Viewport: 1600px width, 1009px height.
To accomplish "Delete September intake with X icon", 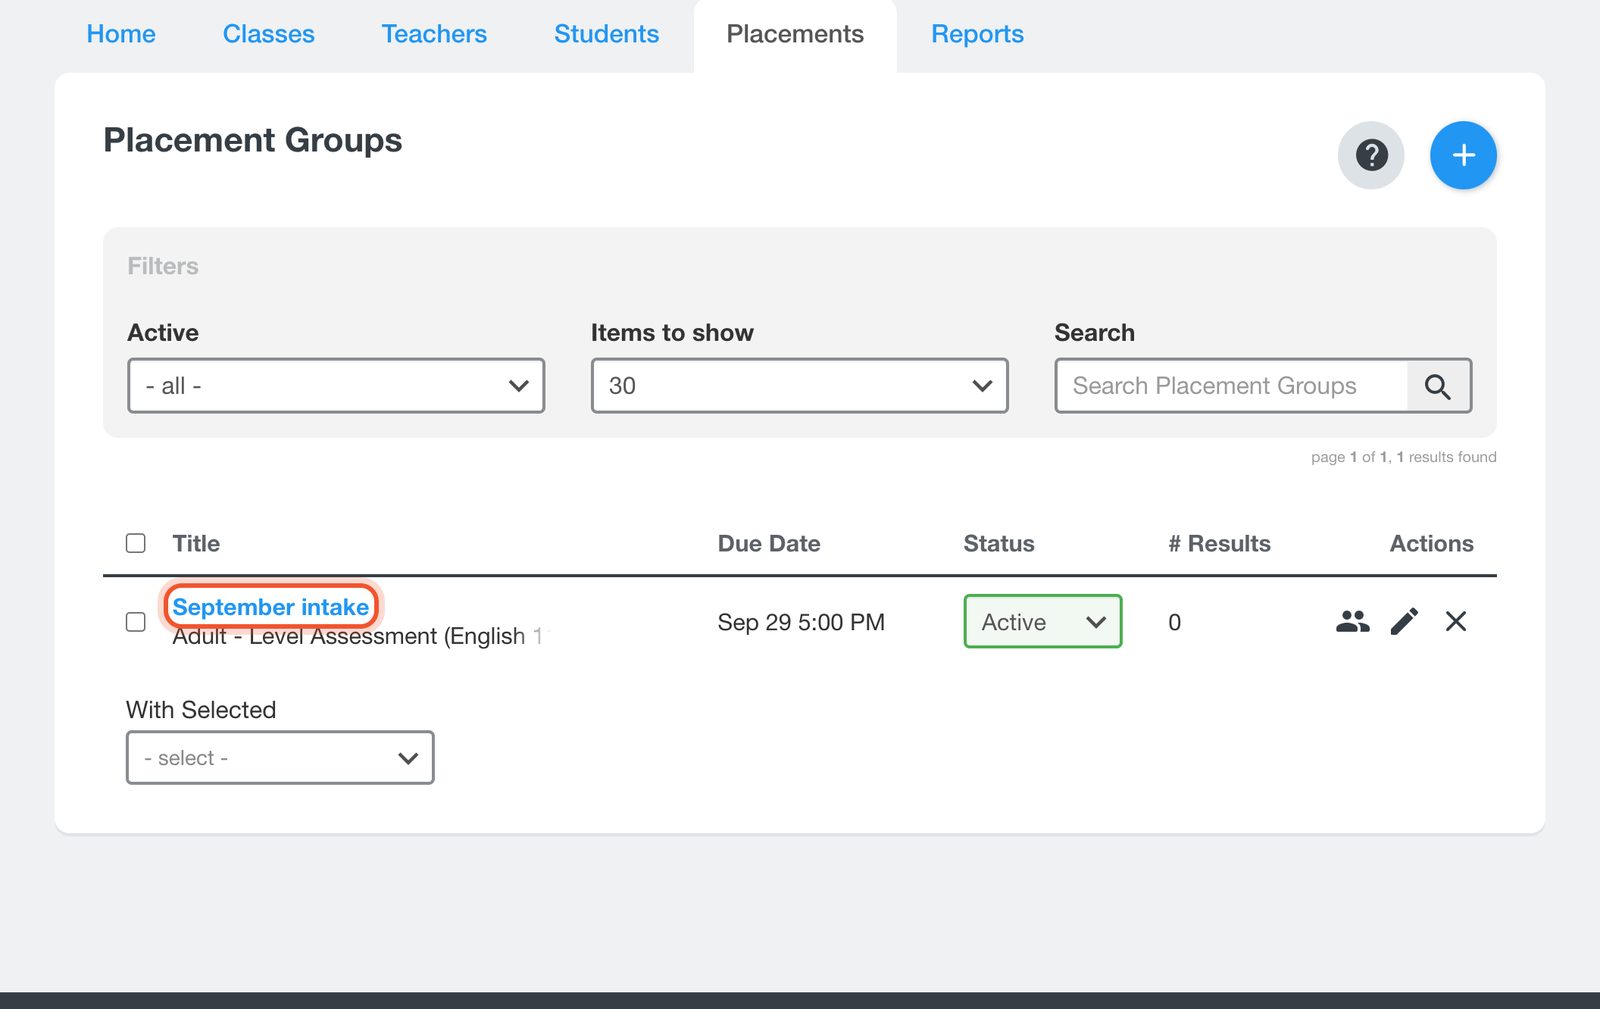I will (1456, 622).
